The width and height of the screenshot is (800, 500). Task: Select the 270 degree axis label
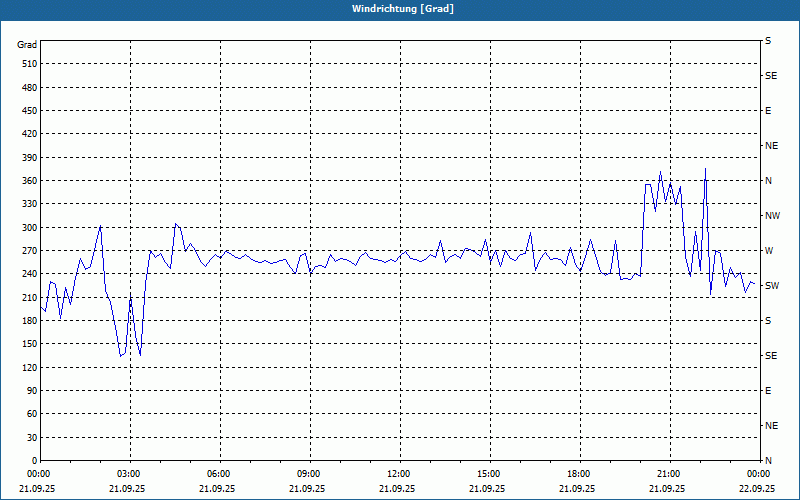[30, 251]
